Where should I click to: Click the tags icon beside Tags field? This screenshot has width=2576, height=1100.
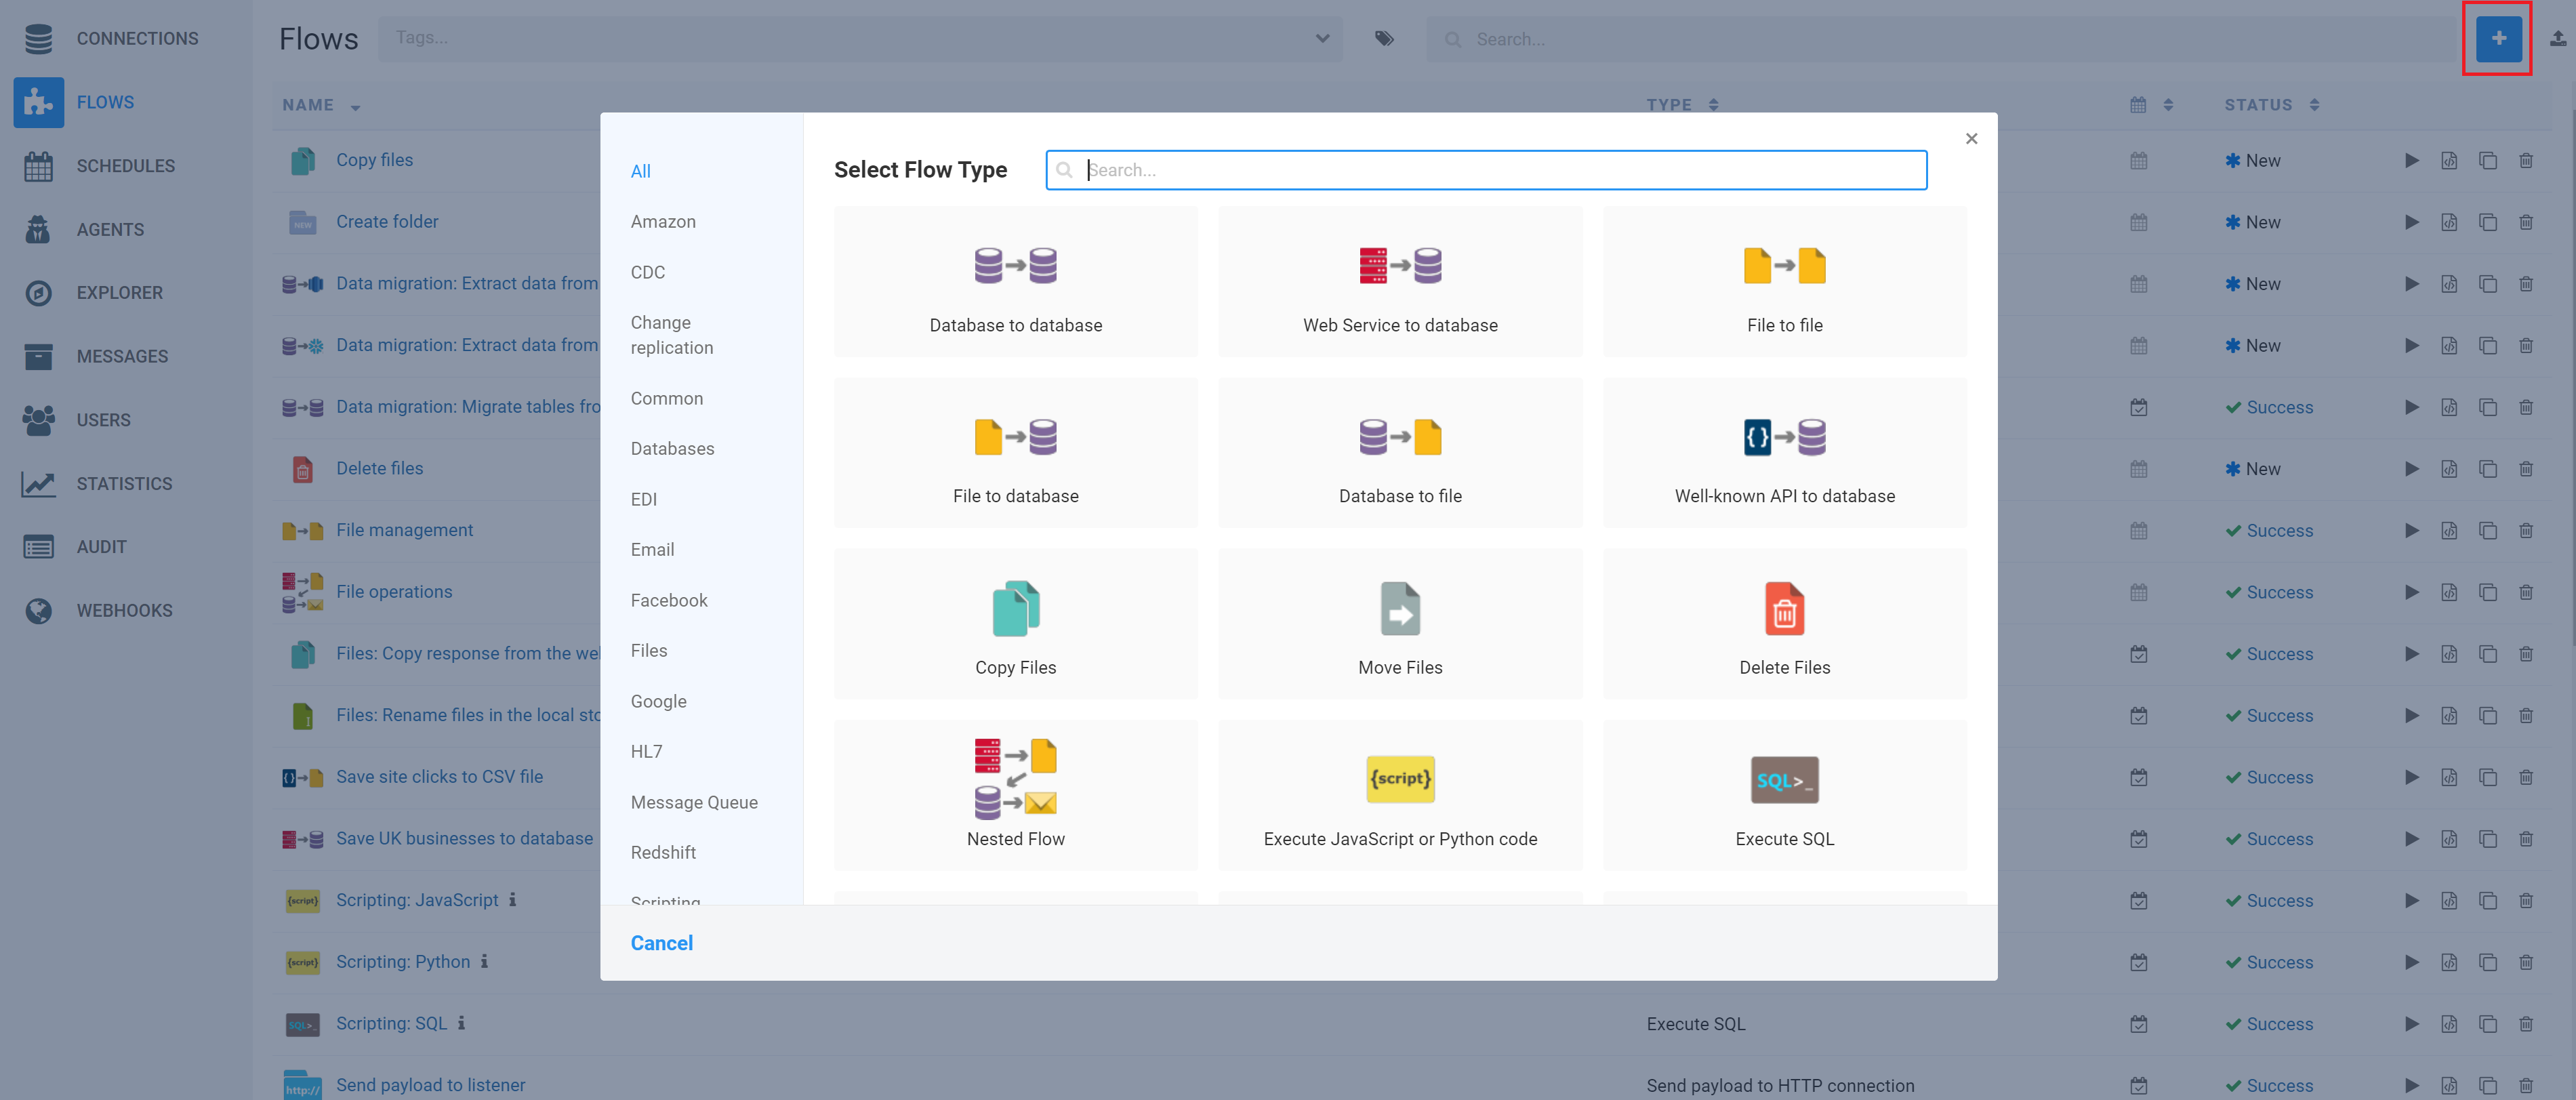point(1383,39)
